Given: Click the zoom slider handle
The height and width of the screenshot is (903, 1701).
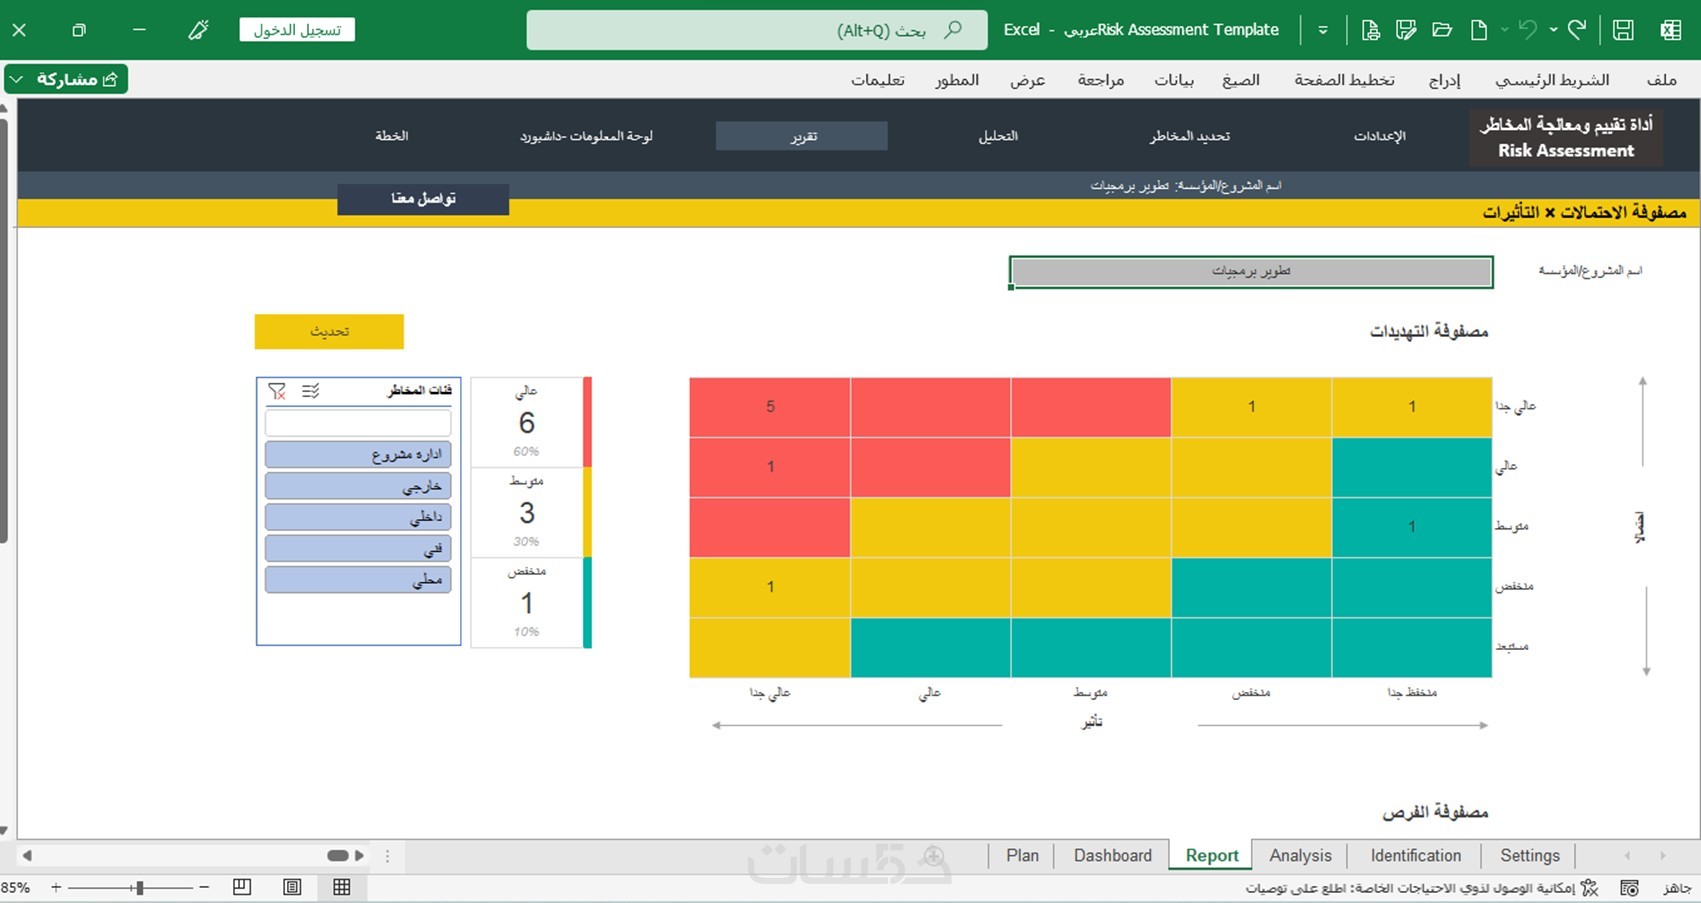Looking at the screenshot, I should tap(140, 887).
